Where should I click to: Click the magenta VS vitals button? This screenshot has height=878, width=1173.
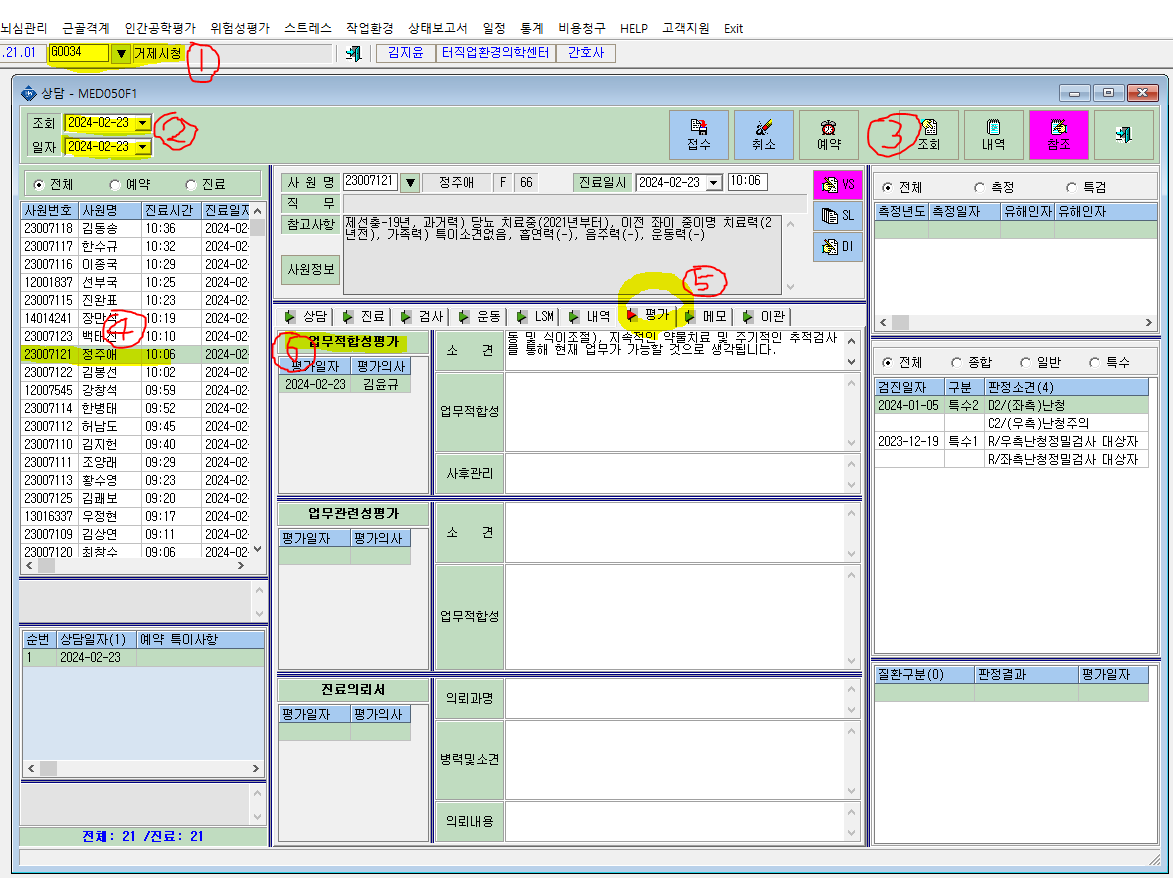(838, 185)
